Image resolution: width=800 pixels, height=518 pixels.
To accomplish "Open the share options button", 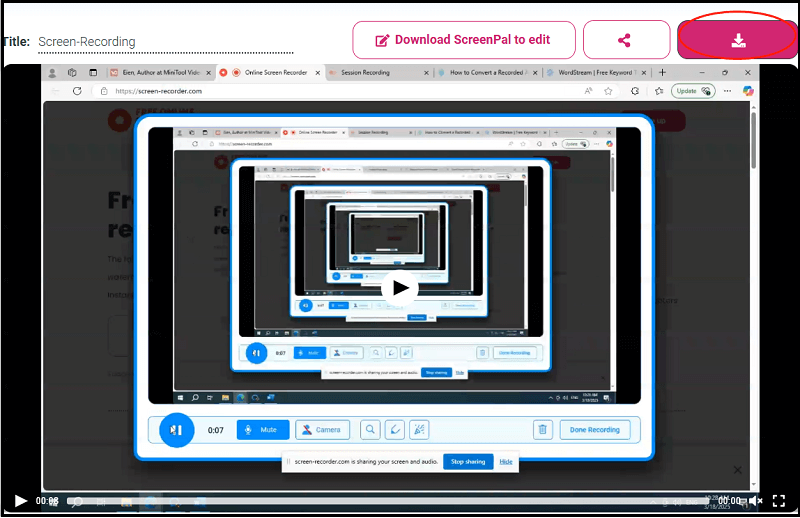I will pyautogui.click(x=626, y=40).
